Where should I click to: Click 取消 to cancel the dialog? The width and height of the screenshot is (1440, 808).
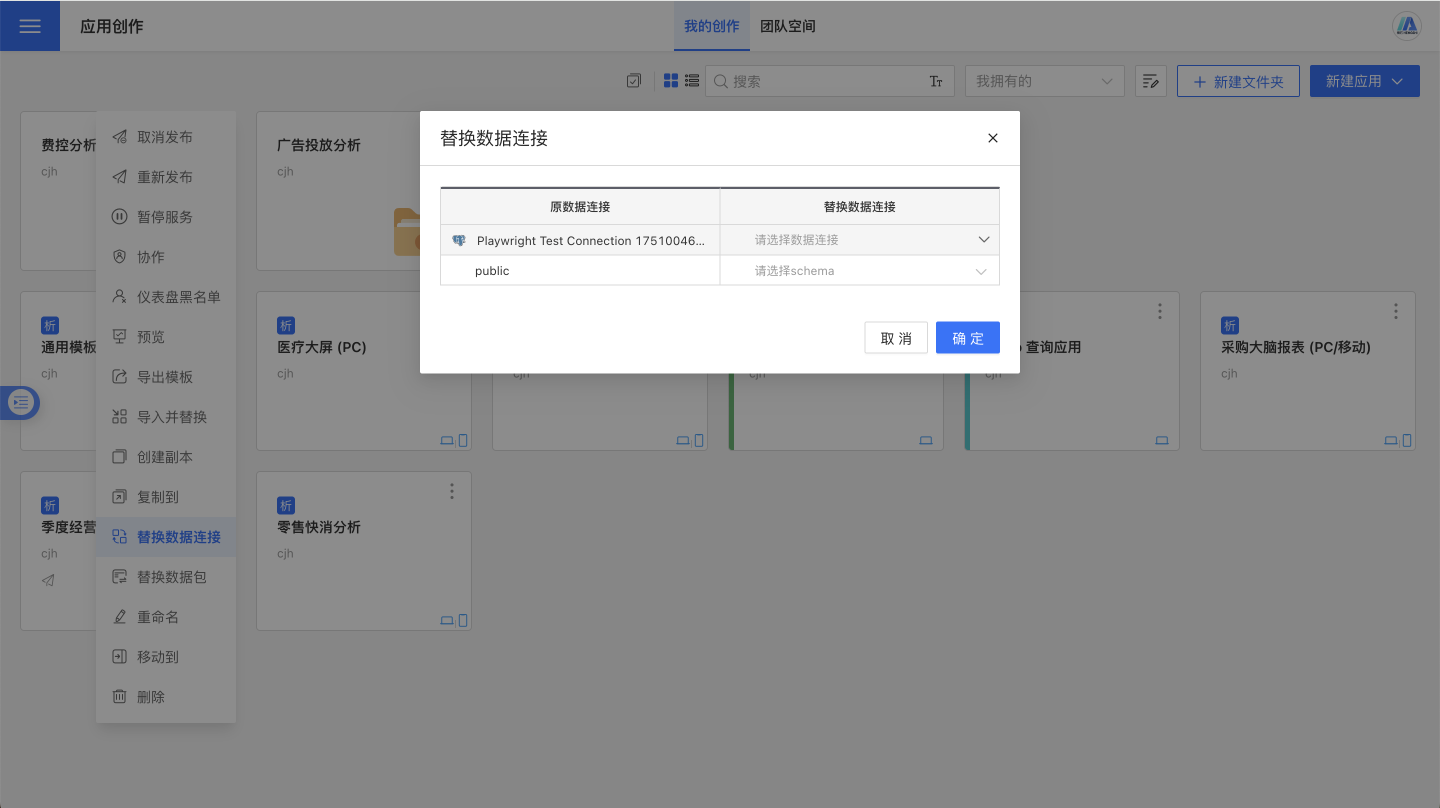[x=895, y=338]
